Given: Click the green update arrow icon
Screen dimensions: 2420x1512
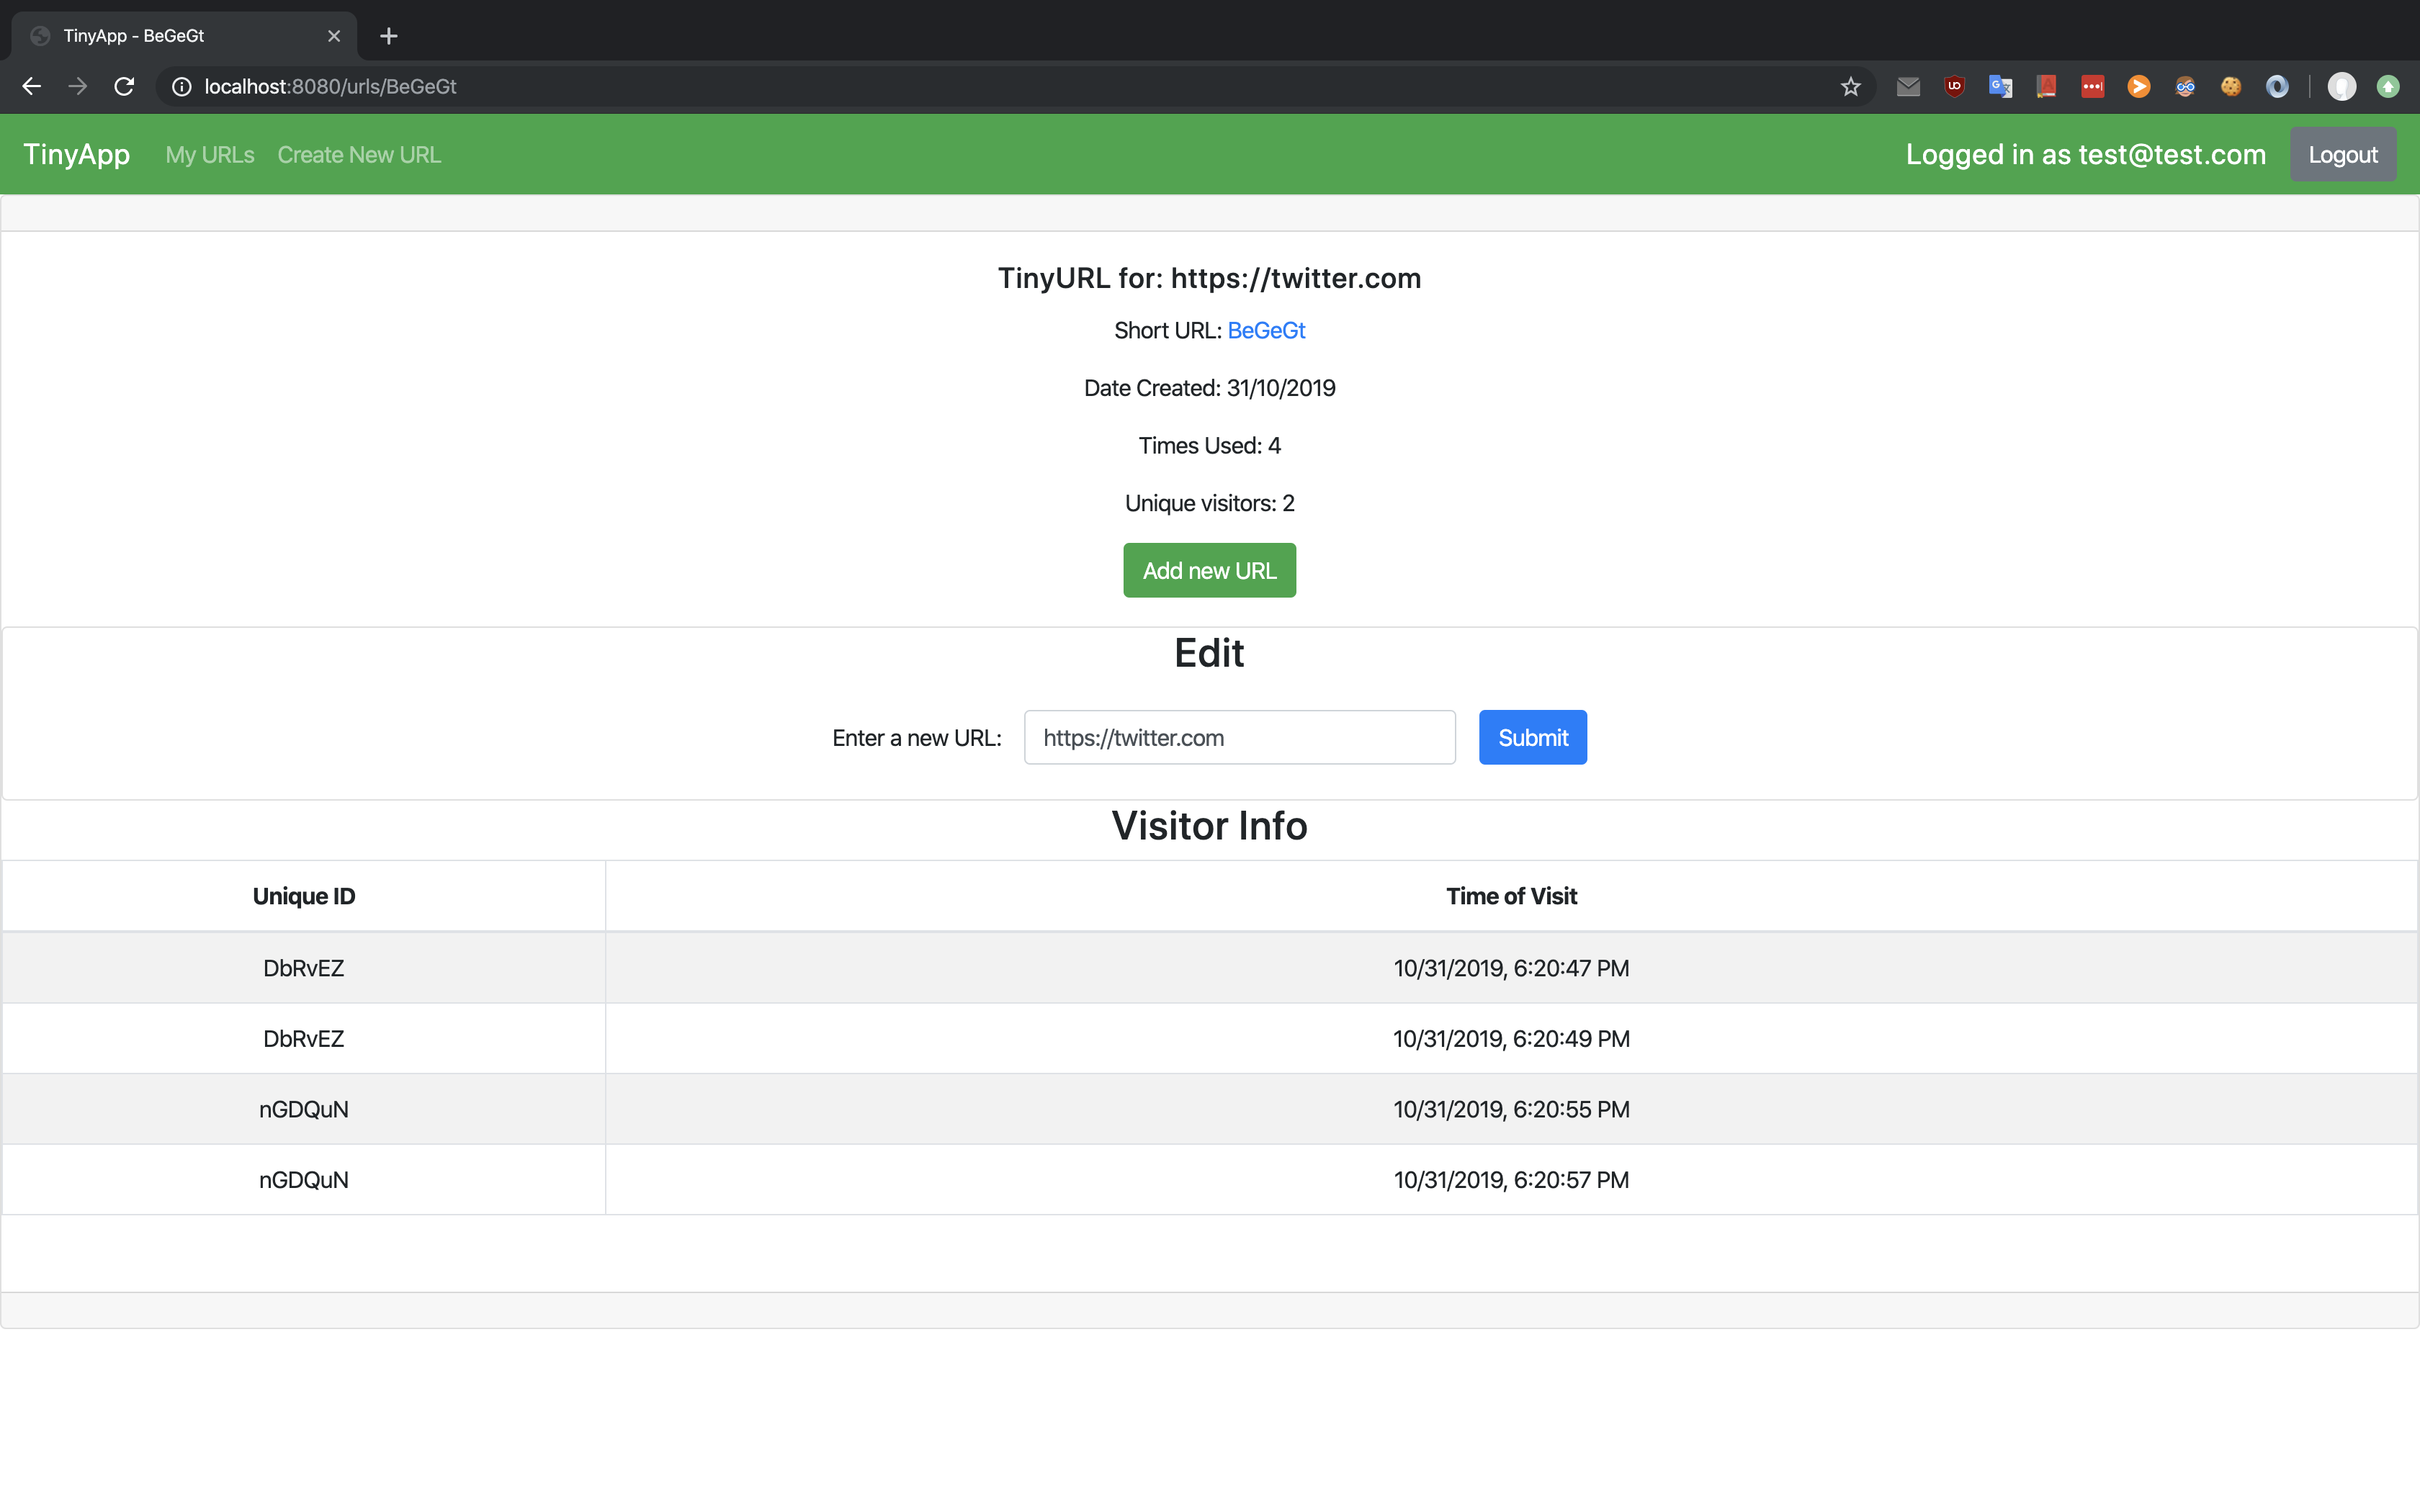Looking at the screenshot, I should (x=2388, y=87).
